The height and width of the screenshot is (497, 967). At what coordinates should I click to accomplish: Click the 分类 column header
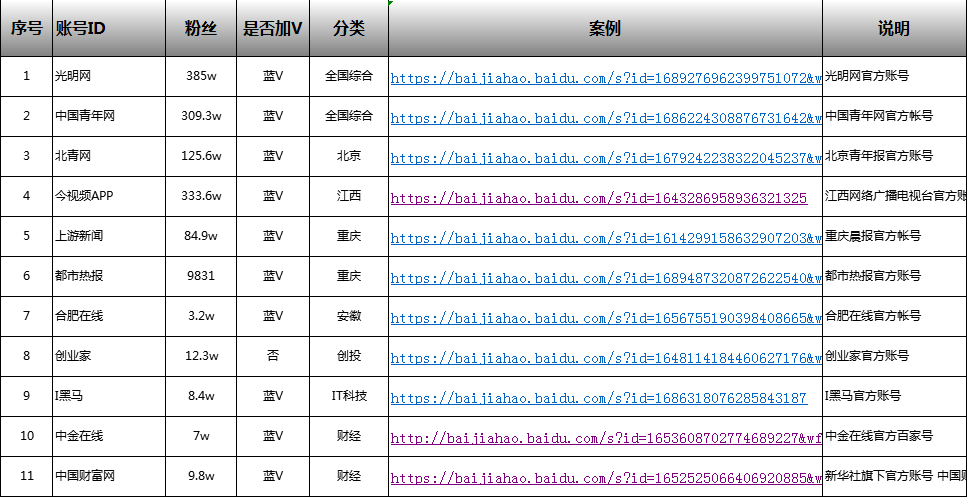[x=349, y=28]
